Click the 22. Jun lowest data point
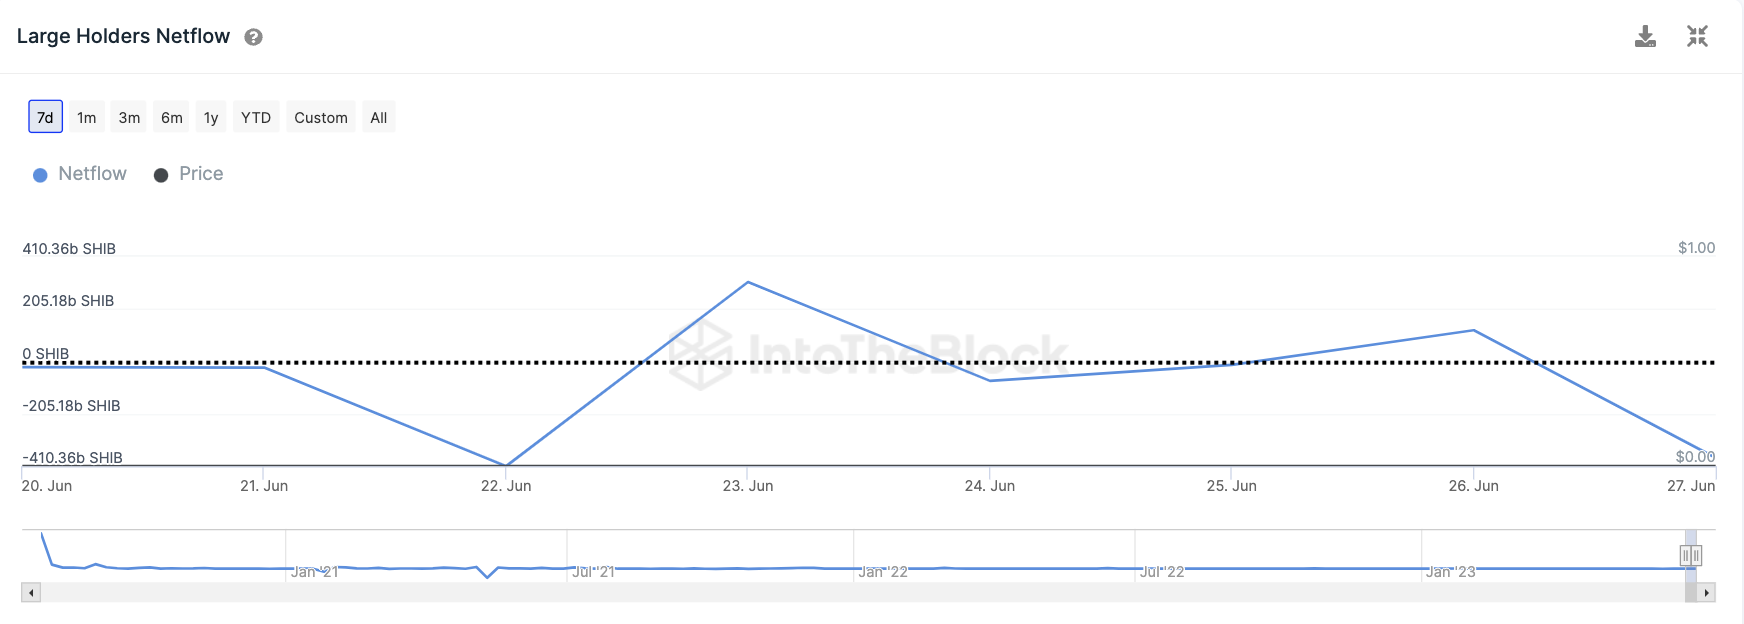This screenshot has height=624, width=1744. tap(506, 465)
